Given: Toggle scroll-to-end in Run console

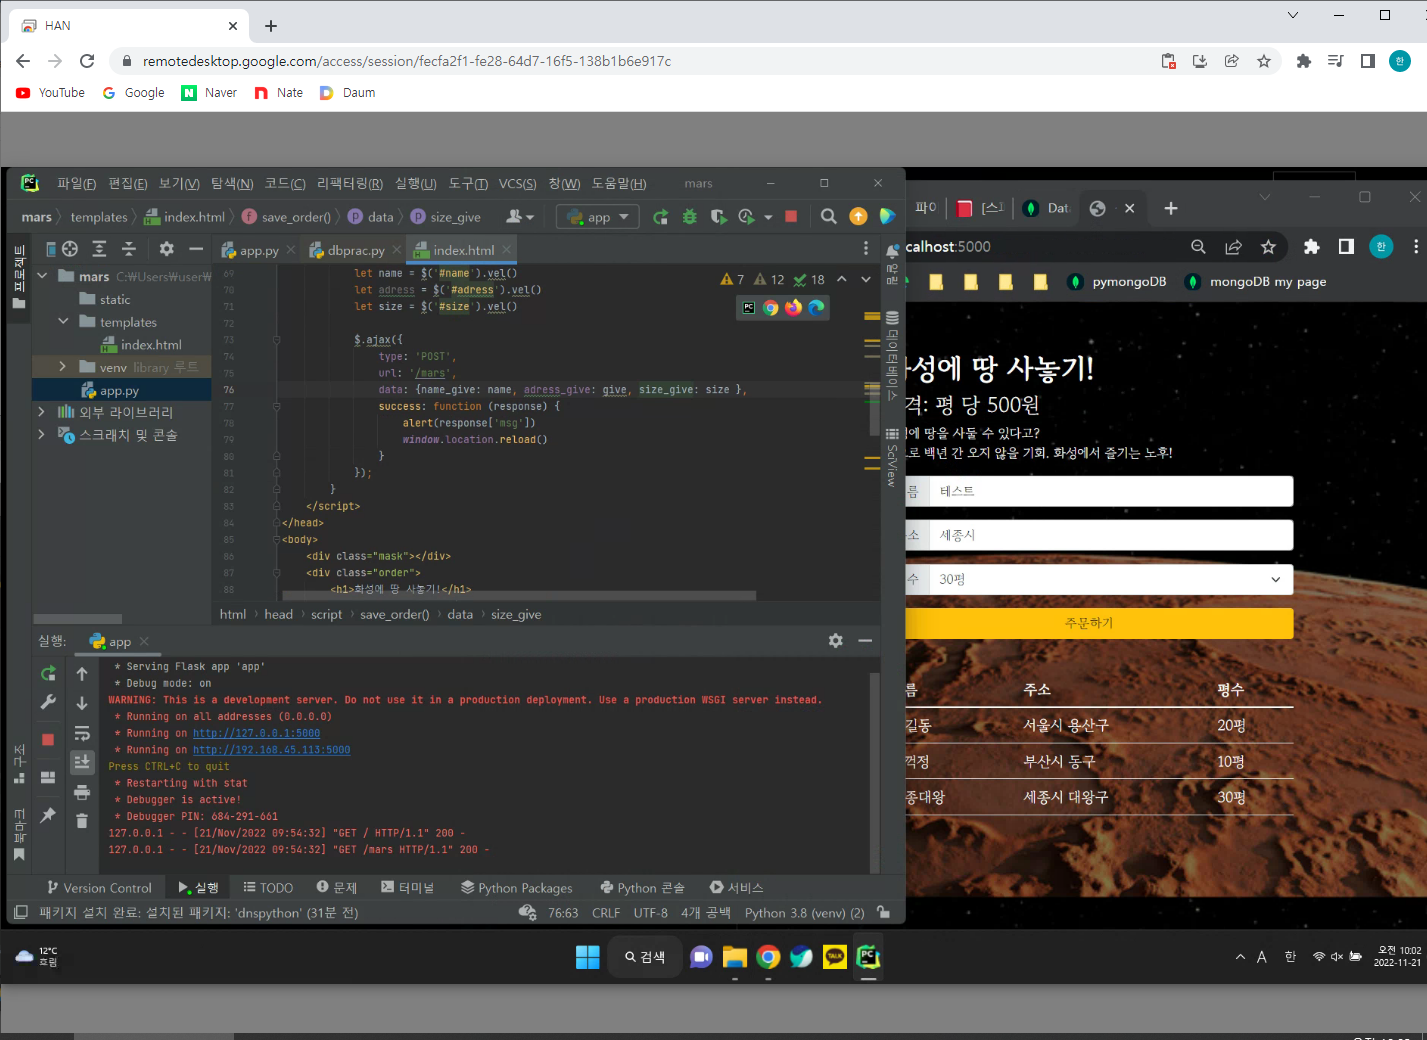Looking at the screenshot, I should 82,762.
